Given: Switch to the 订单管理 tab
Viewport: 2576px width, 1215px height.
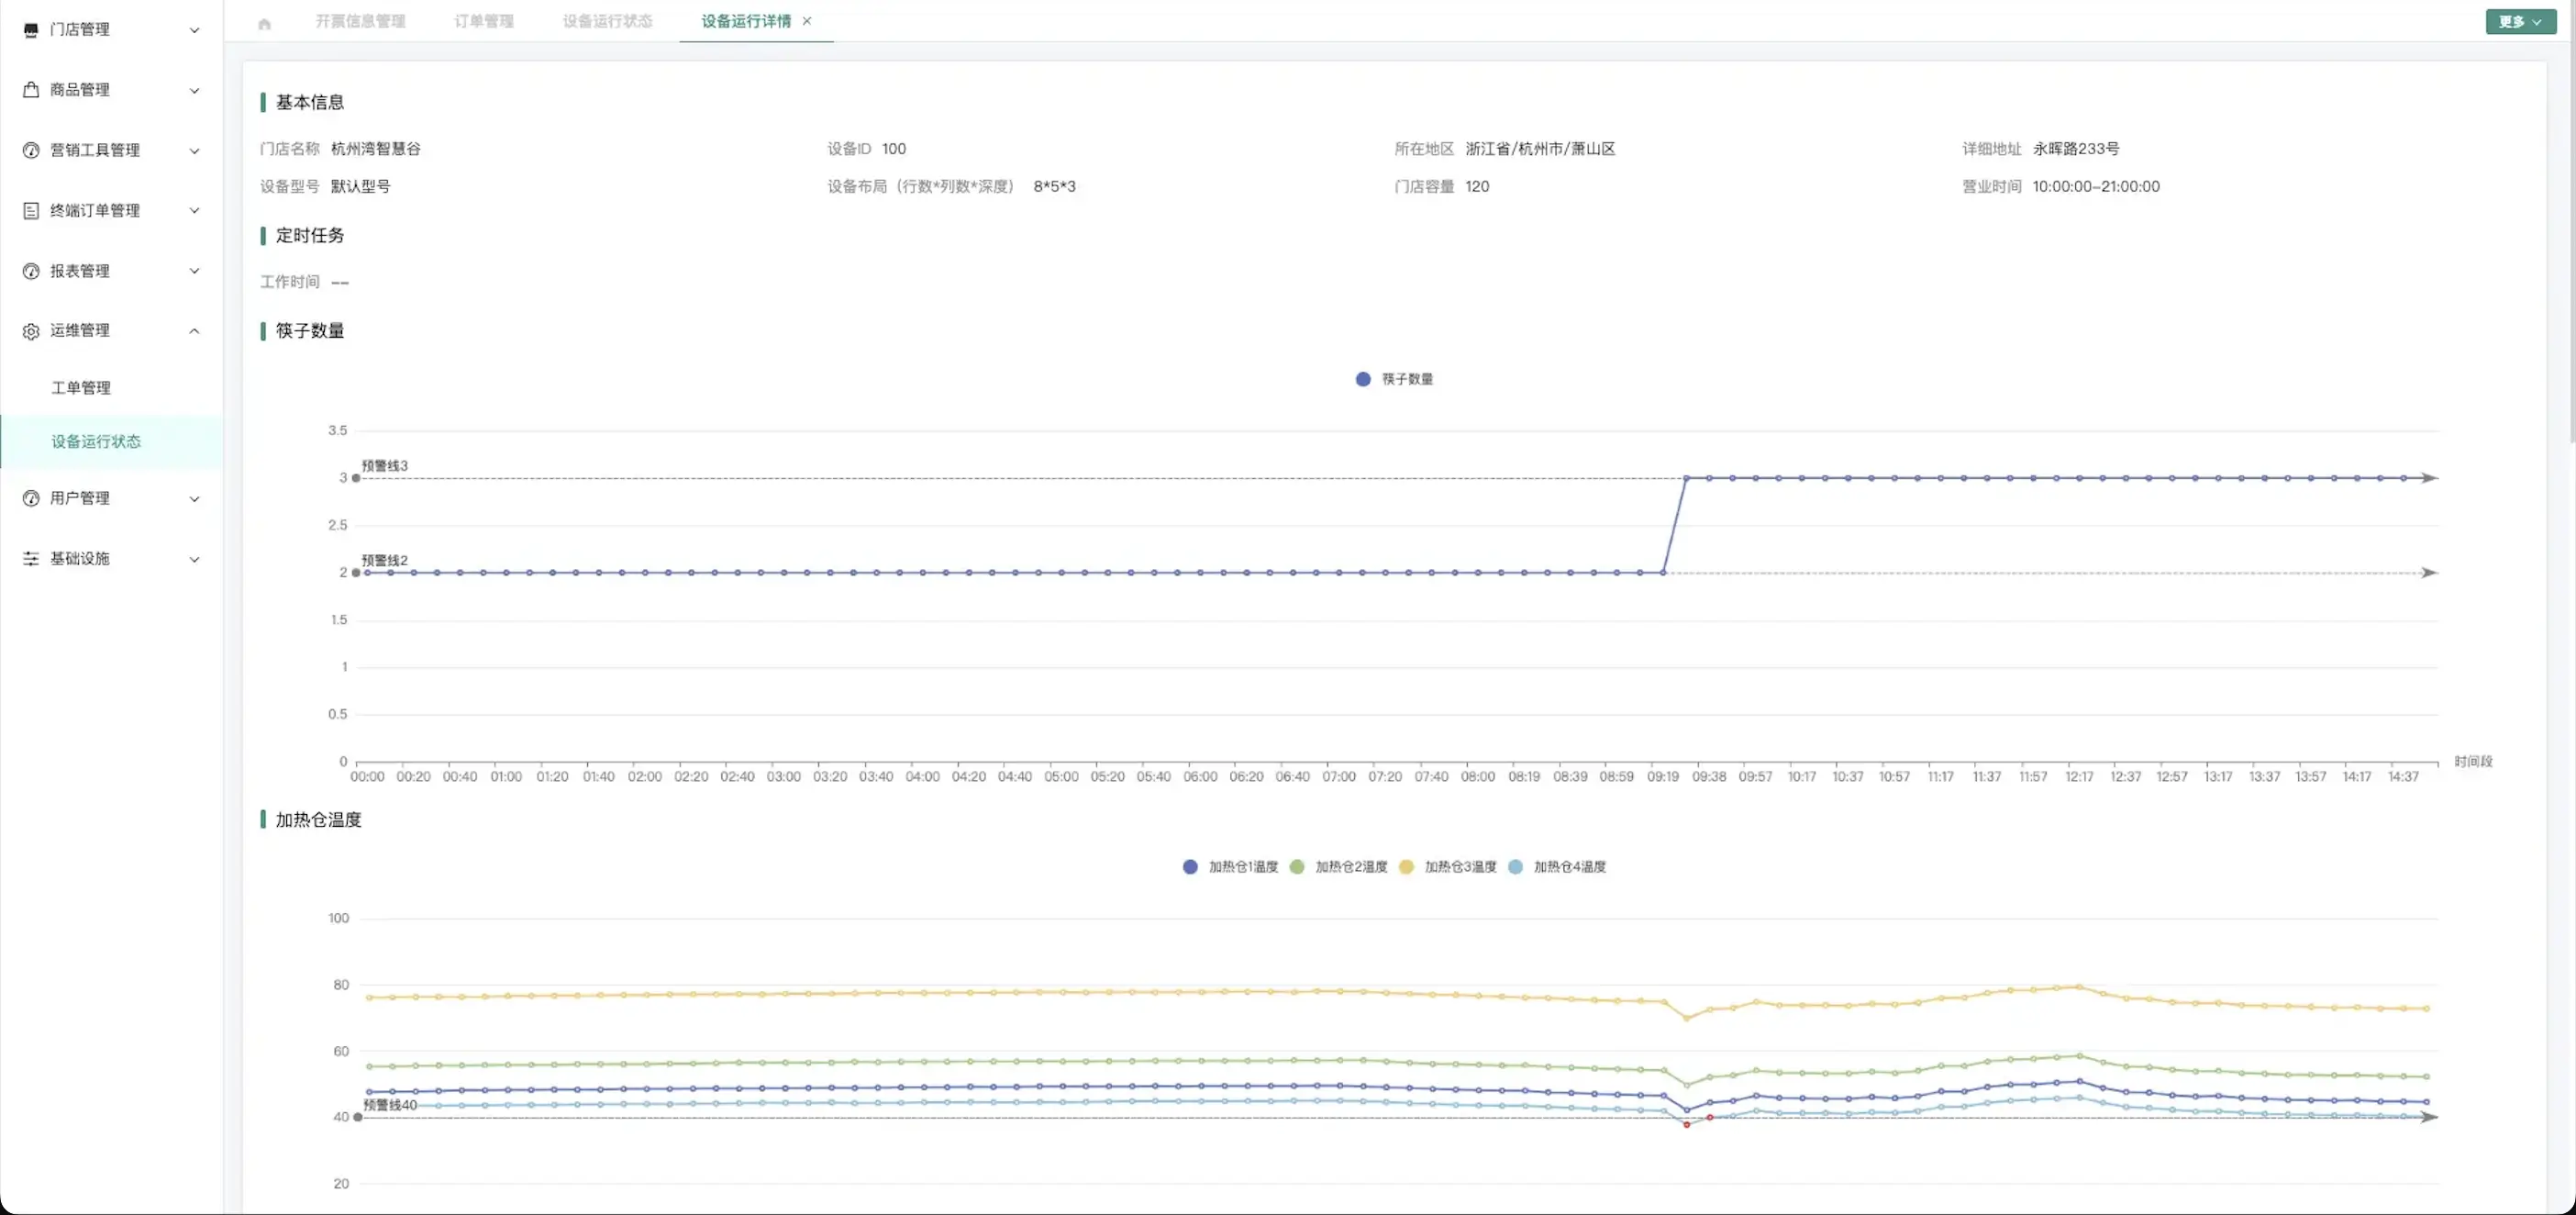Looking at the screenshot, I should (x=484, y=21).
